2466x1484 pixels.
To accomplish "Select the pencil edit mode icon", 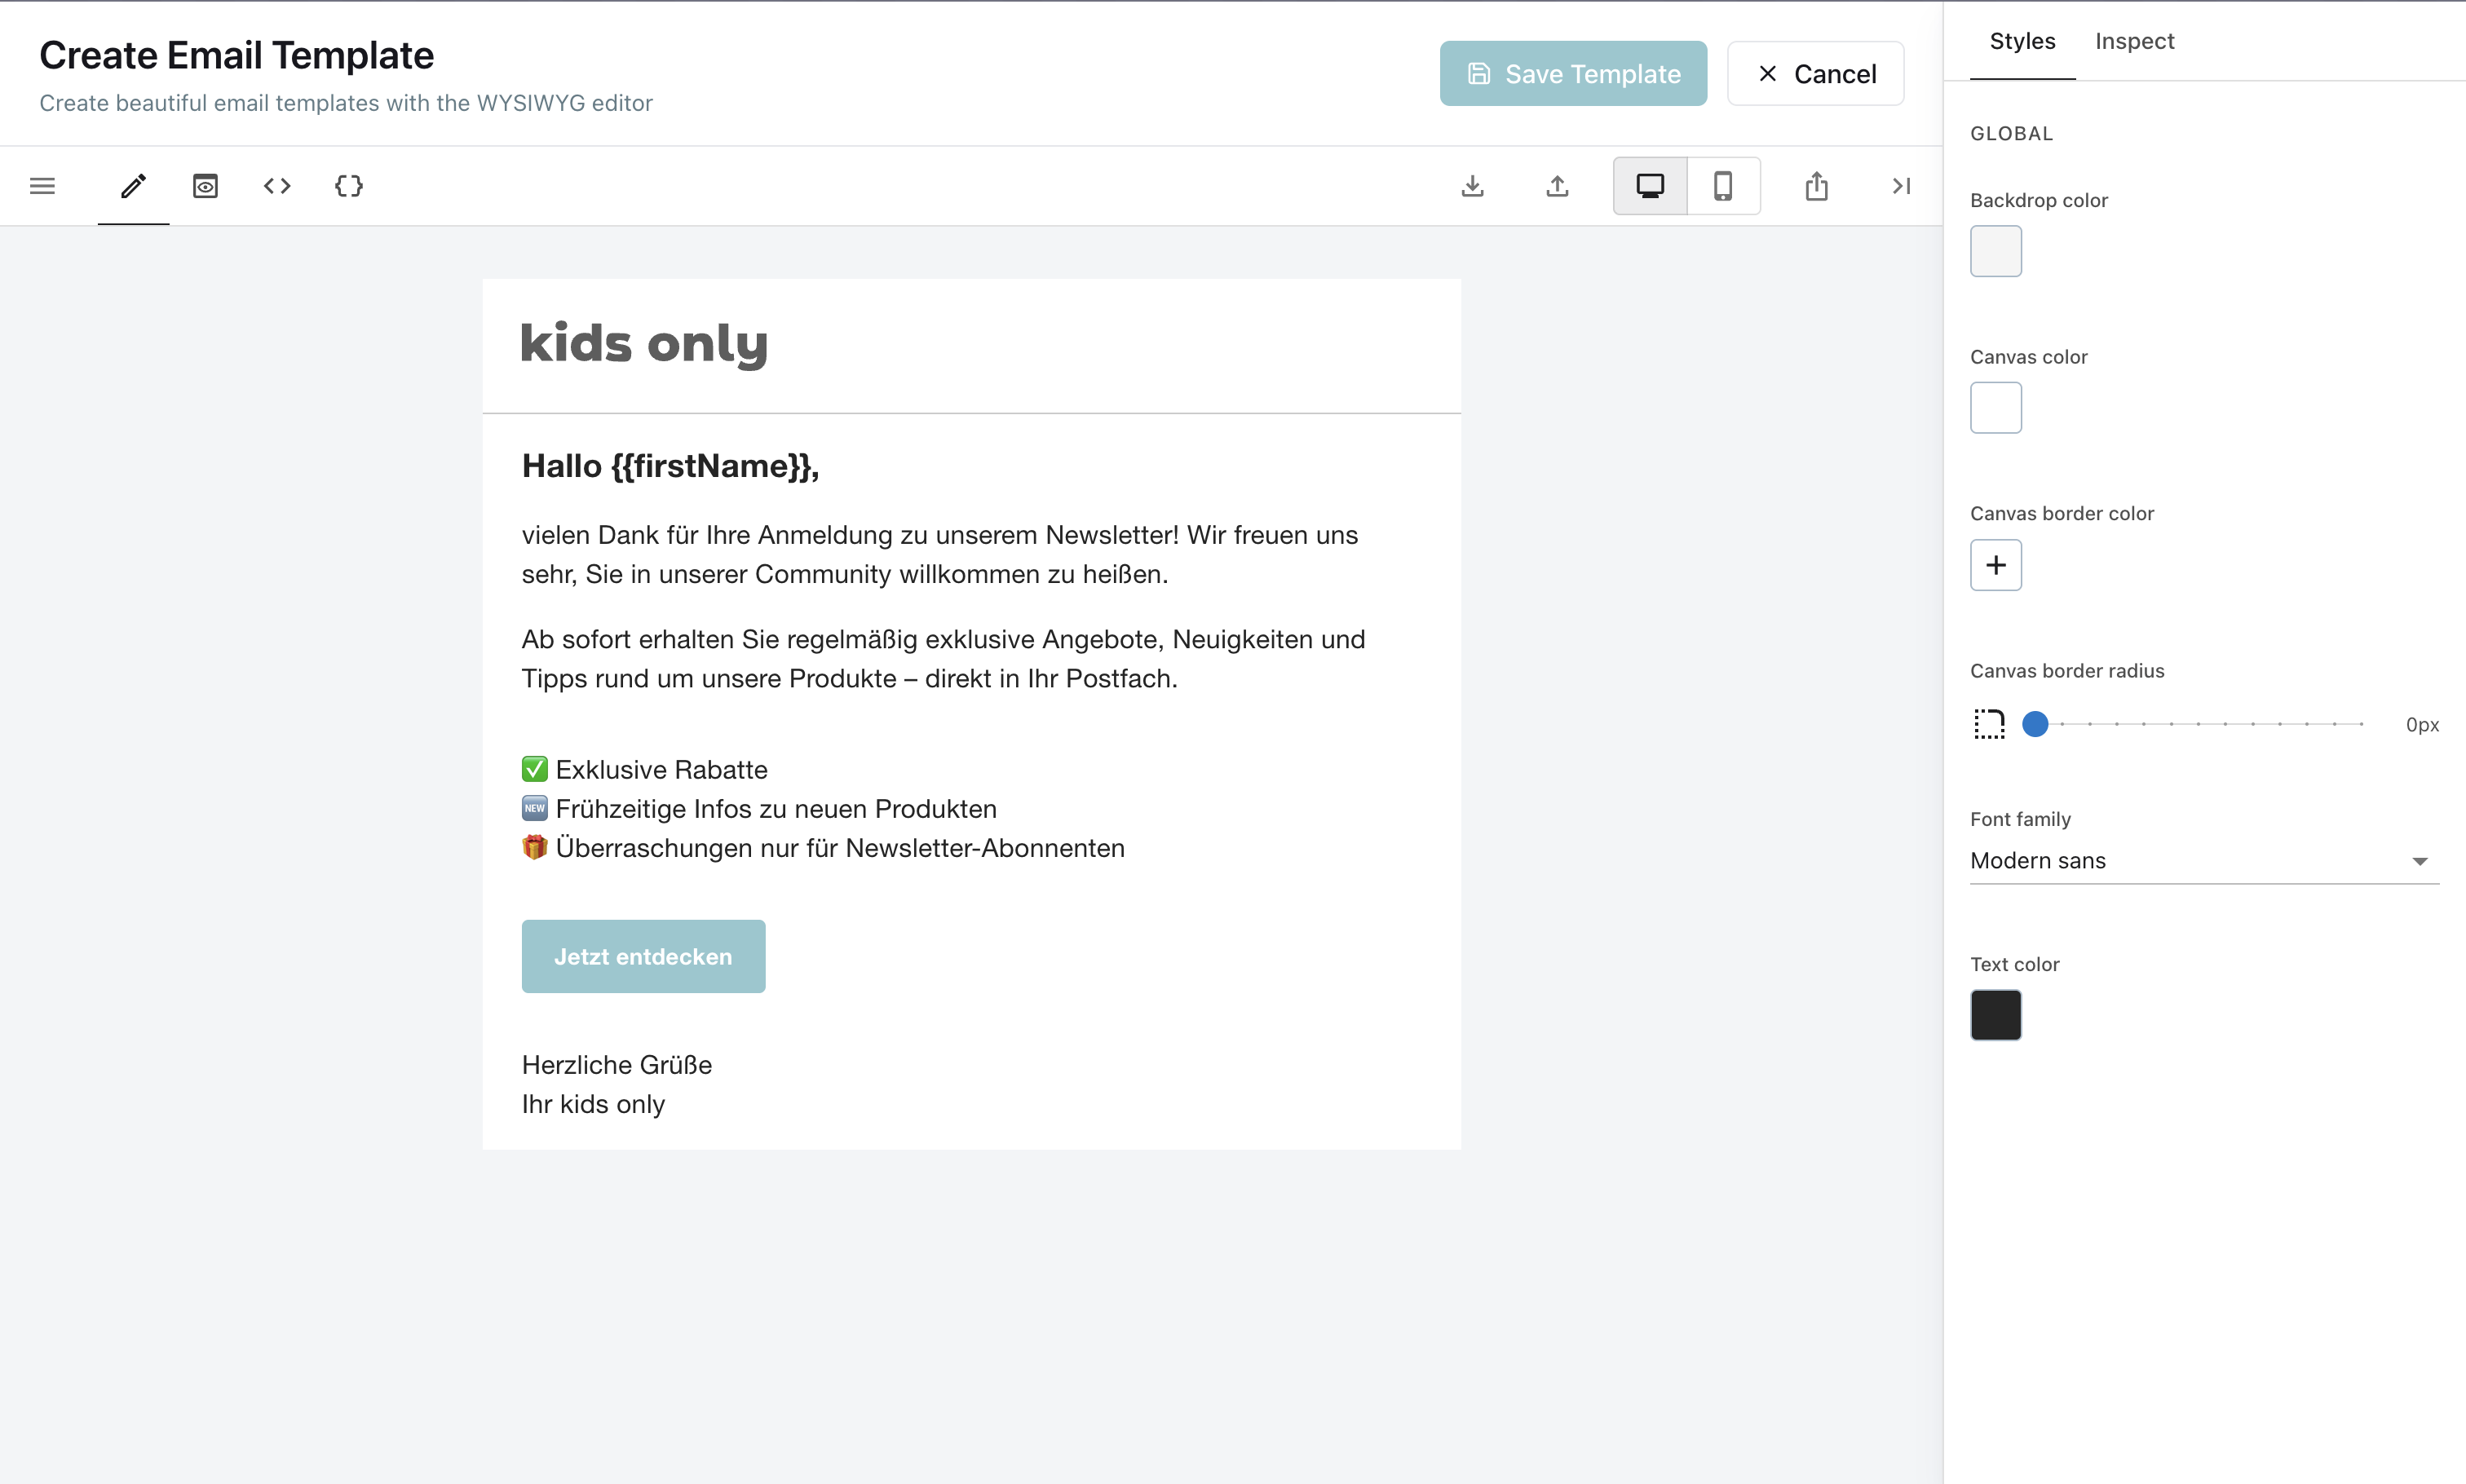I will pyautogui.click(x=133, y=186).
